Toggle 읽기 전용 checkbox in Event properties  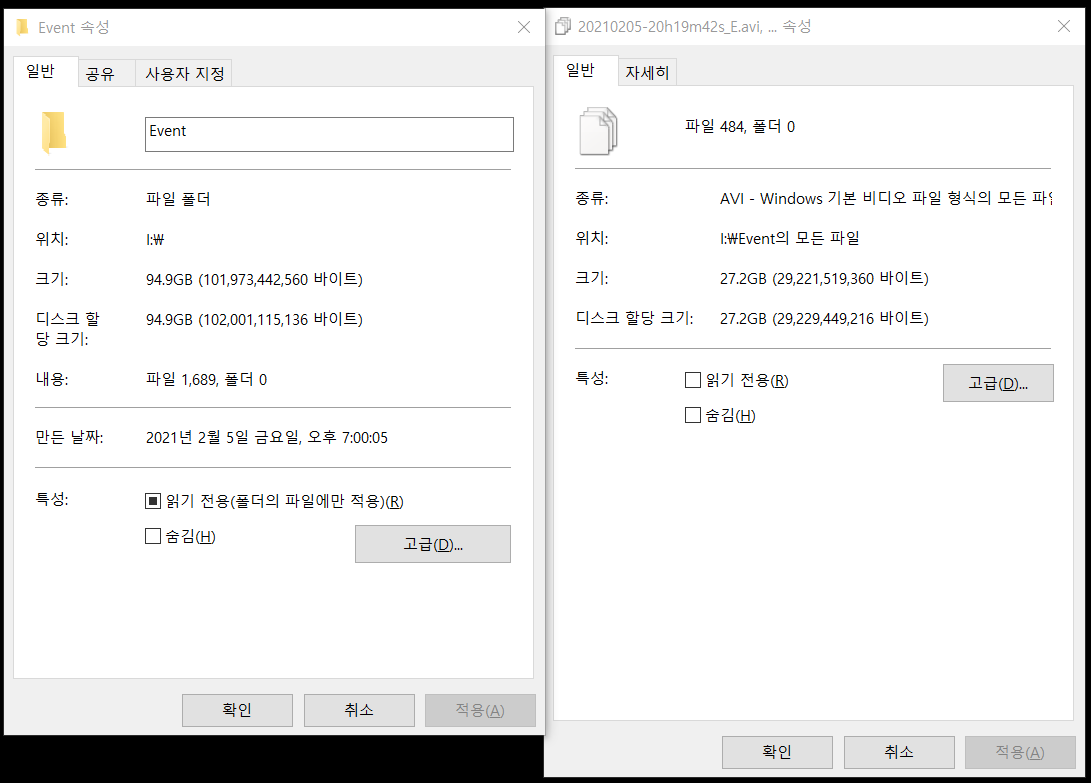pos(152,501)
